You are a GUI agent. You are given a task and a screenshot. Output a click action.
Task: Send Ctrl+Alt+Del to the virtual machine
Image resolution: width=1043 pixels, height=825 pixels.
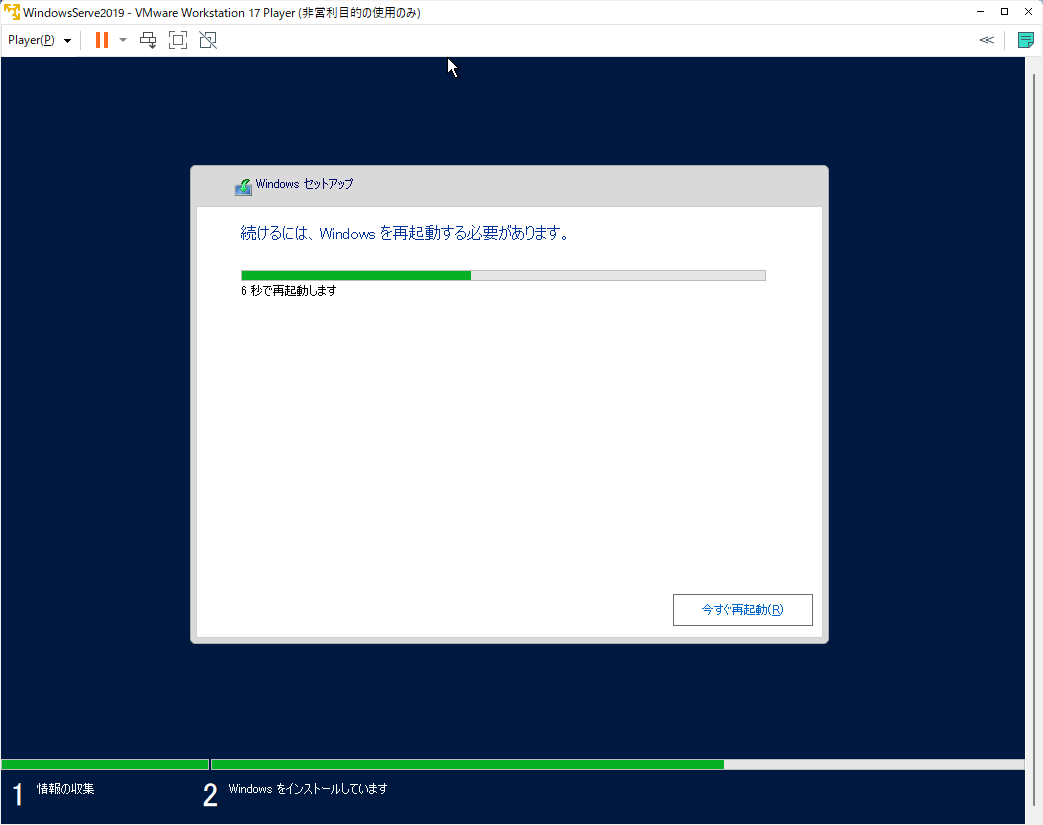[148, 40]
